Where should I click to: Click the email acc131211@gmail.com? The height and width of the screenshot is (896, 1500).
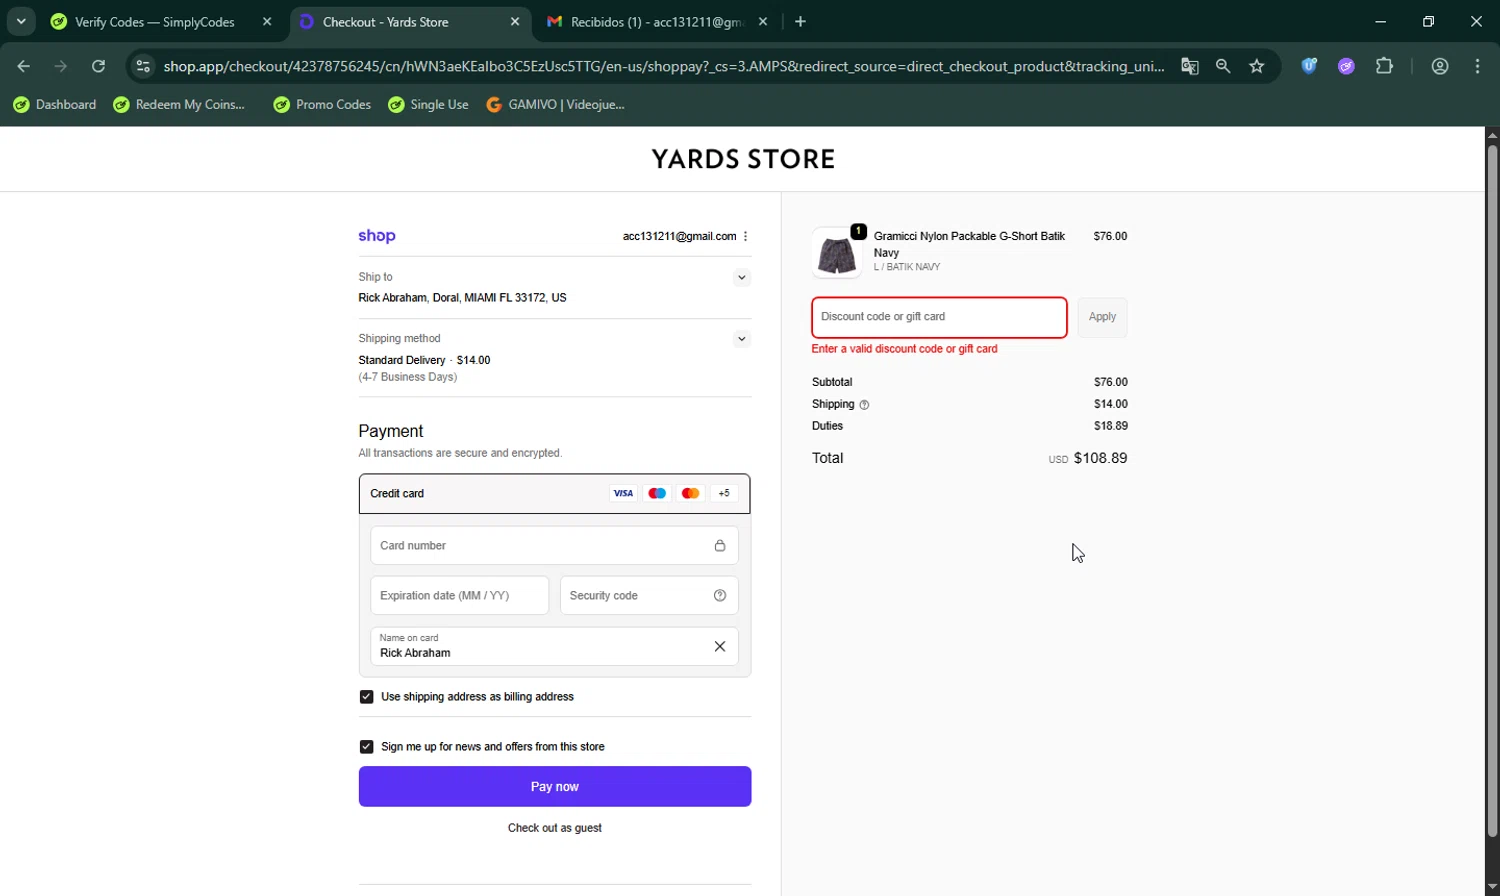click(x=679, y=236)
